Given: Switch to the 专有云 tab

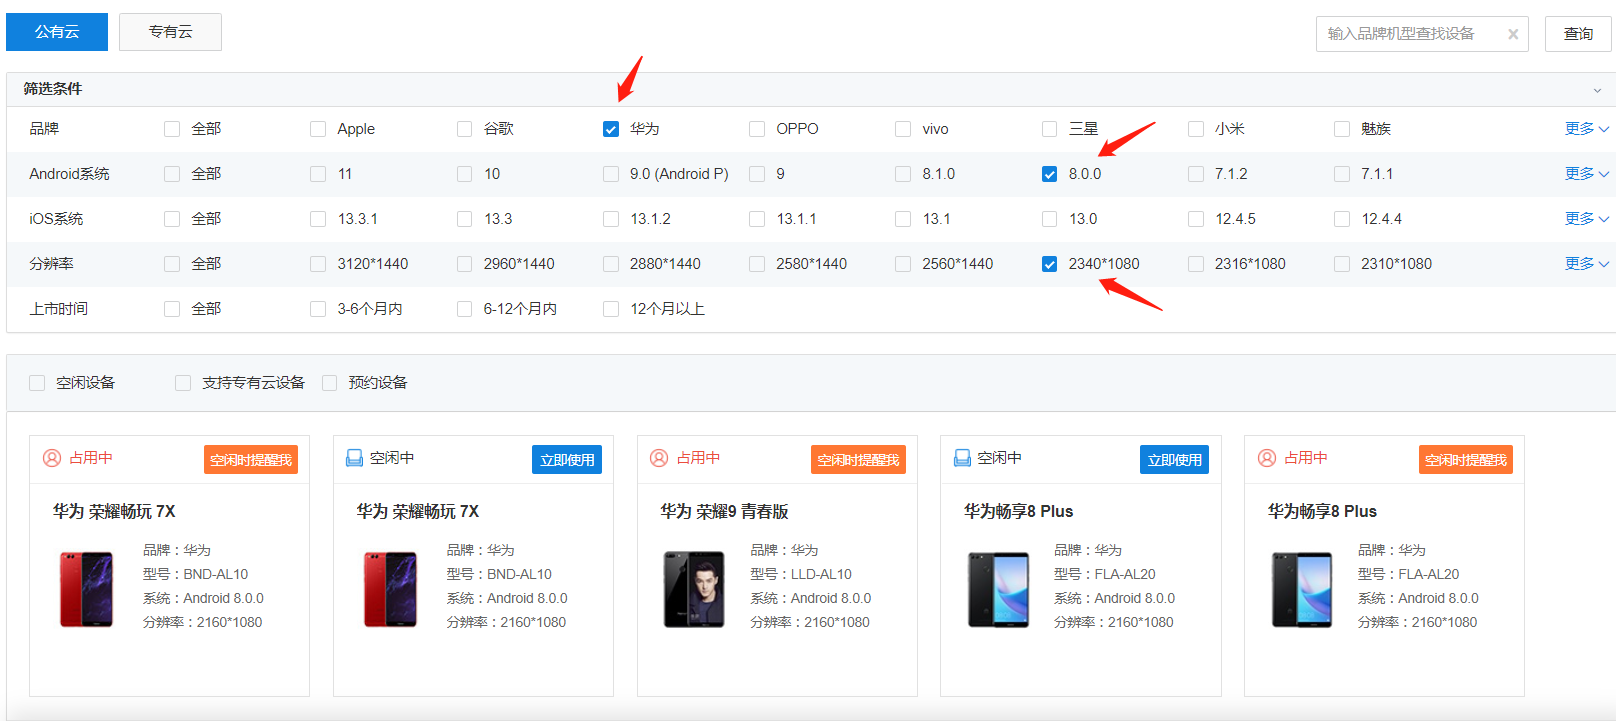Looking at the screenshot, I should [x=170, y=32].
